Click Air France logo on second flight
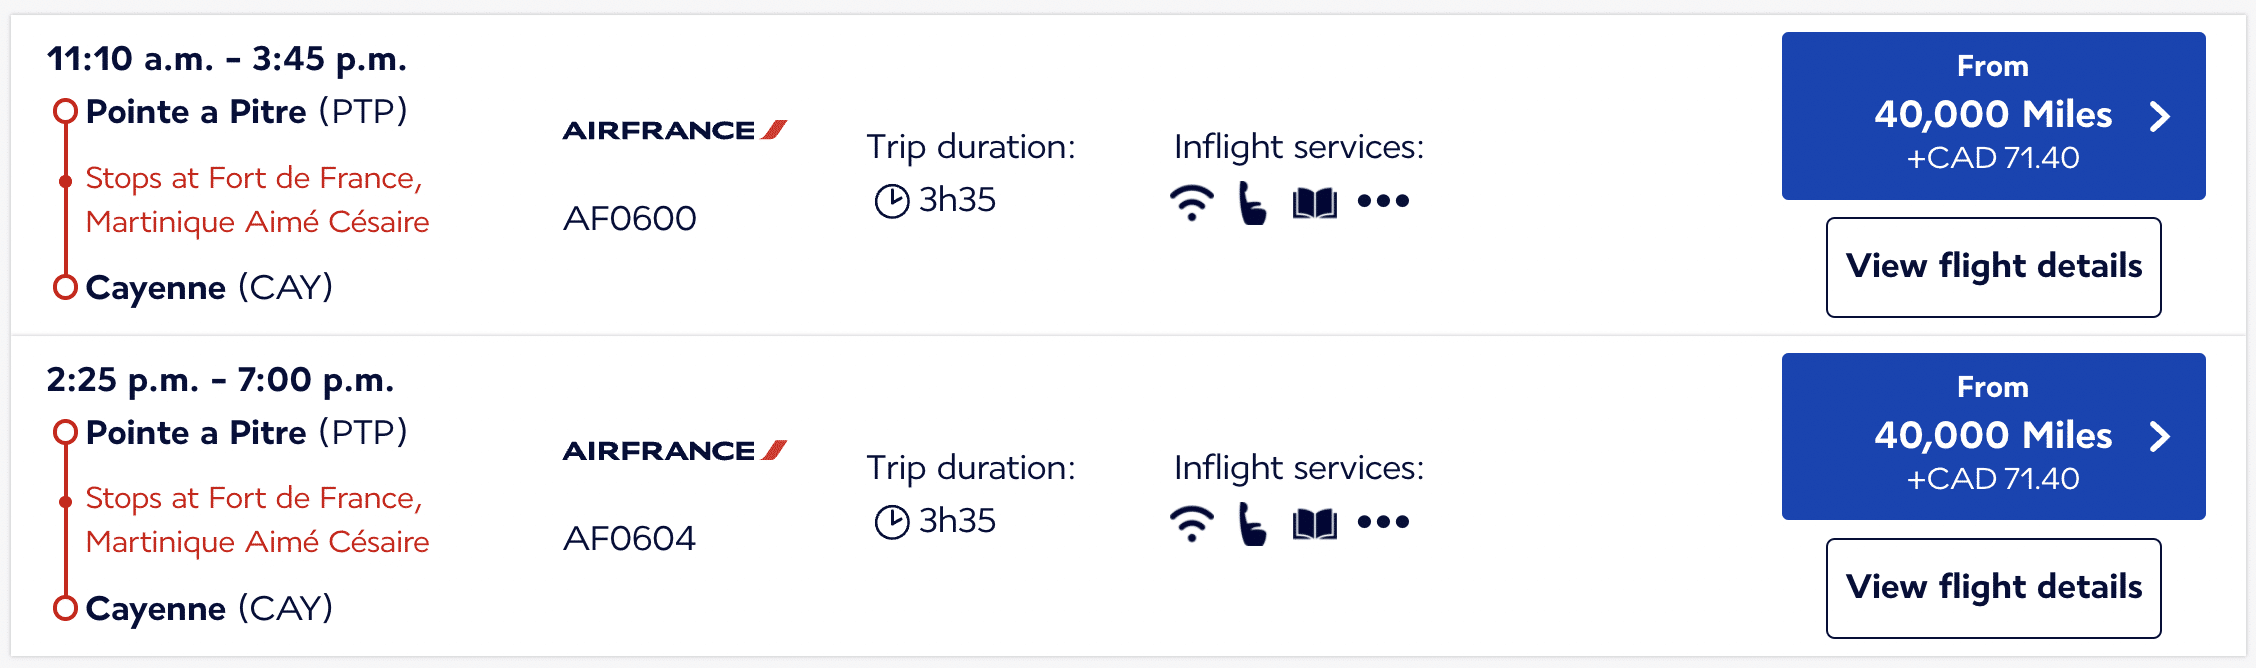This screenshot has width=2256, height=668. coord(675,451)
